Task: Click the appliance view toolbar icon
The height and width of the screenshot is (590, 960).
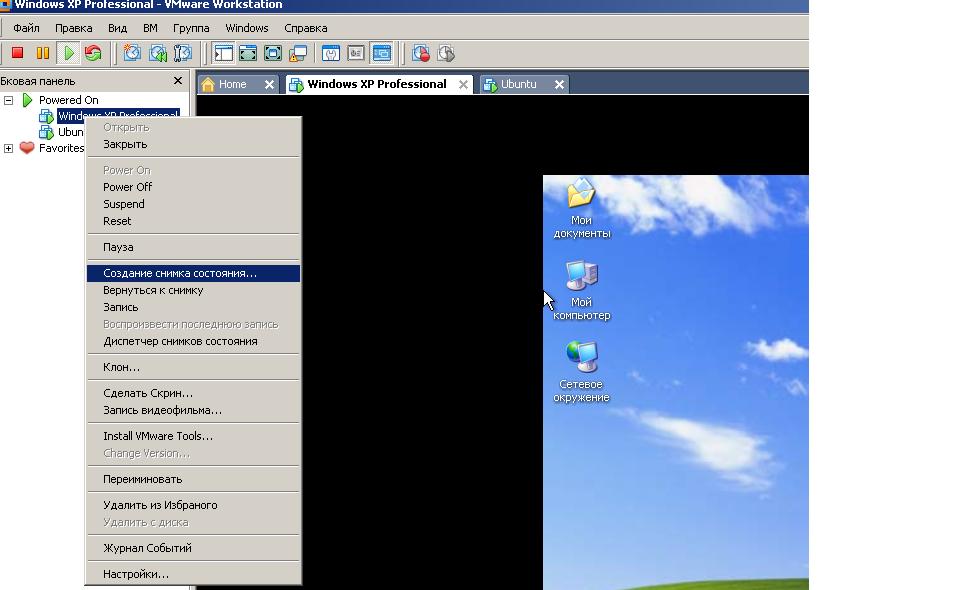Action: coord(356,53)
